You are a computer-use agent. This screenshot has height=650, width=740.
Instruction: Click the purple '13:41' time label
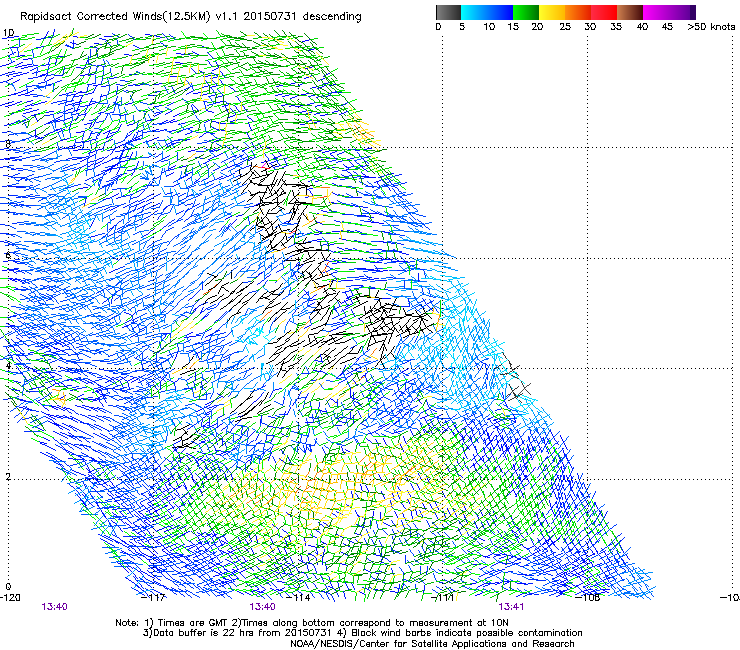[x=511, y=607]
